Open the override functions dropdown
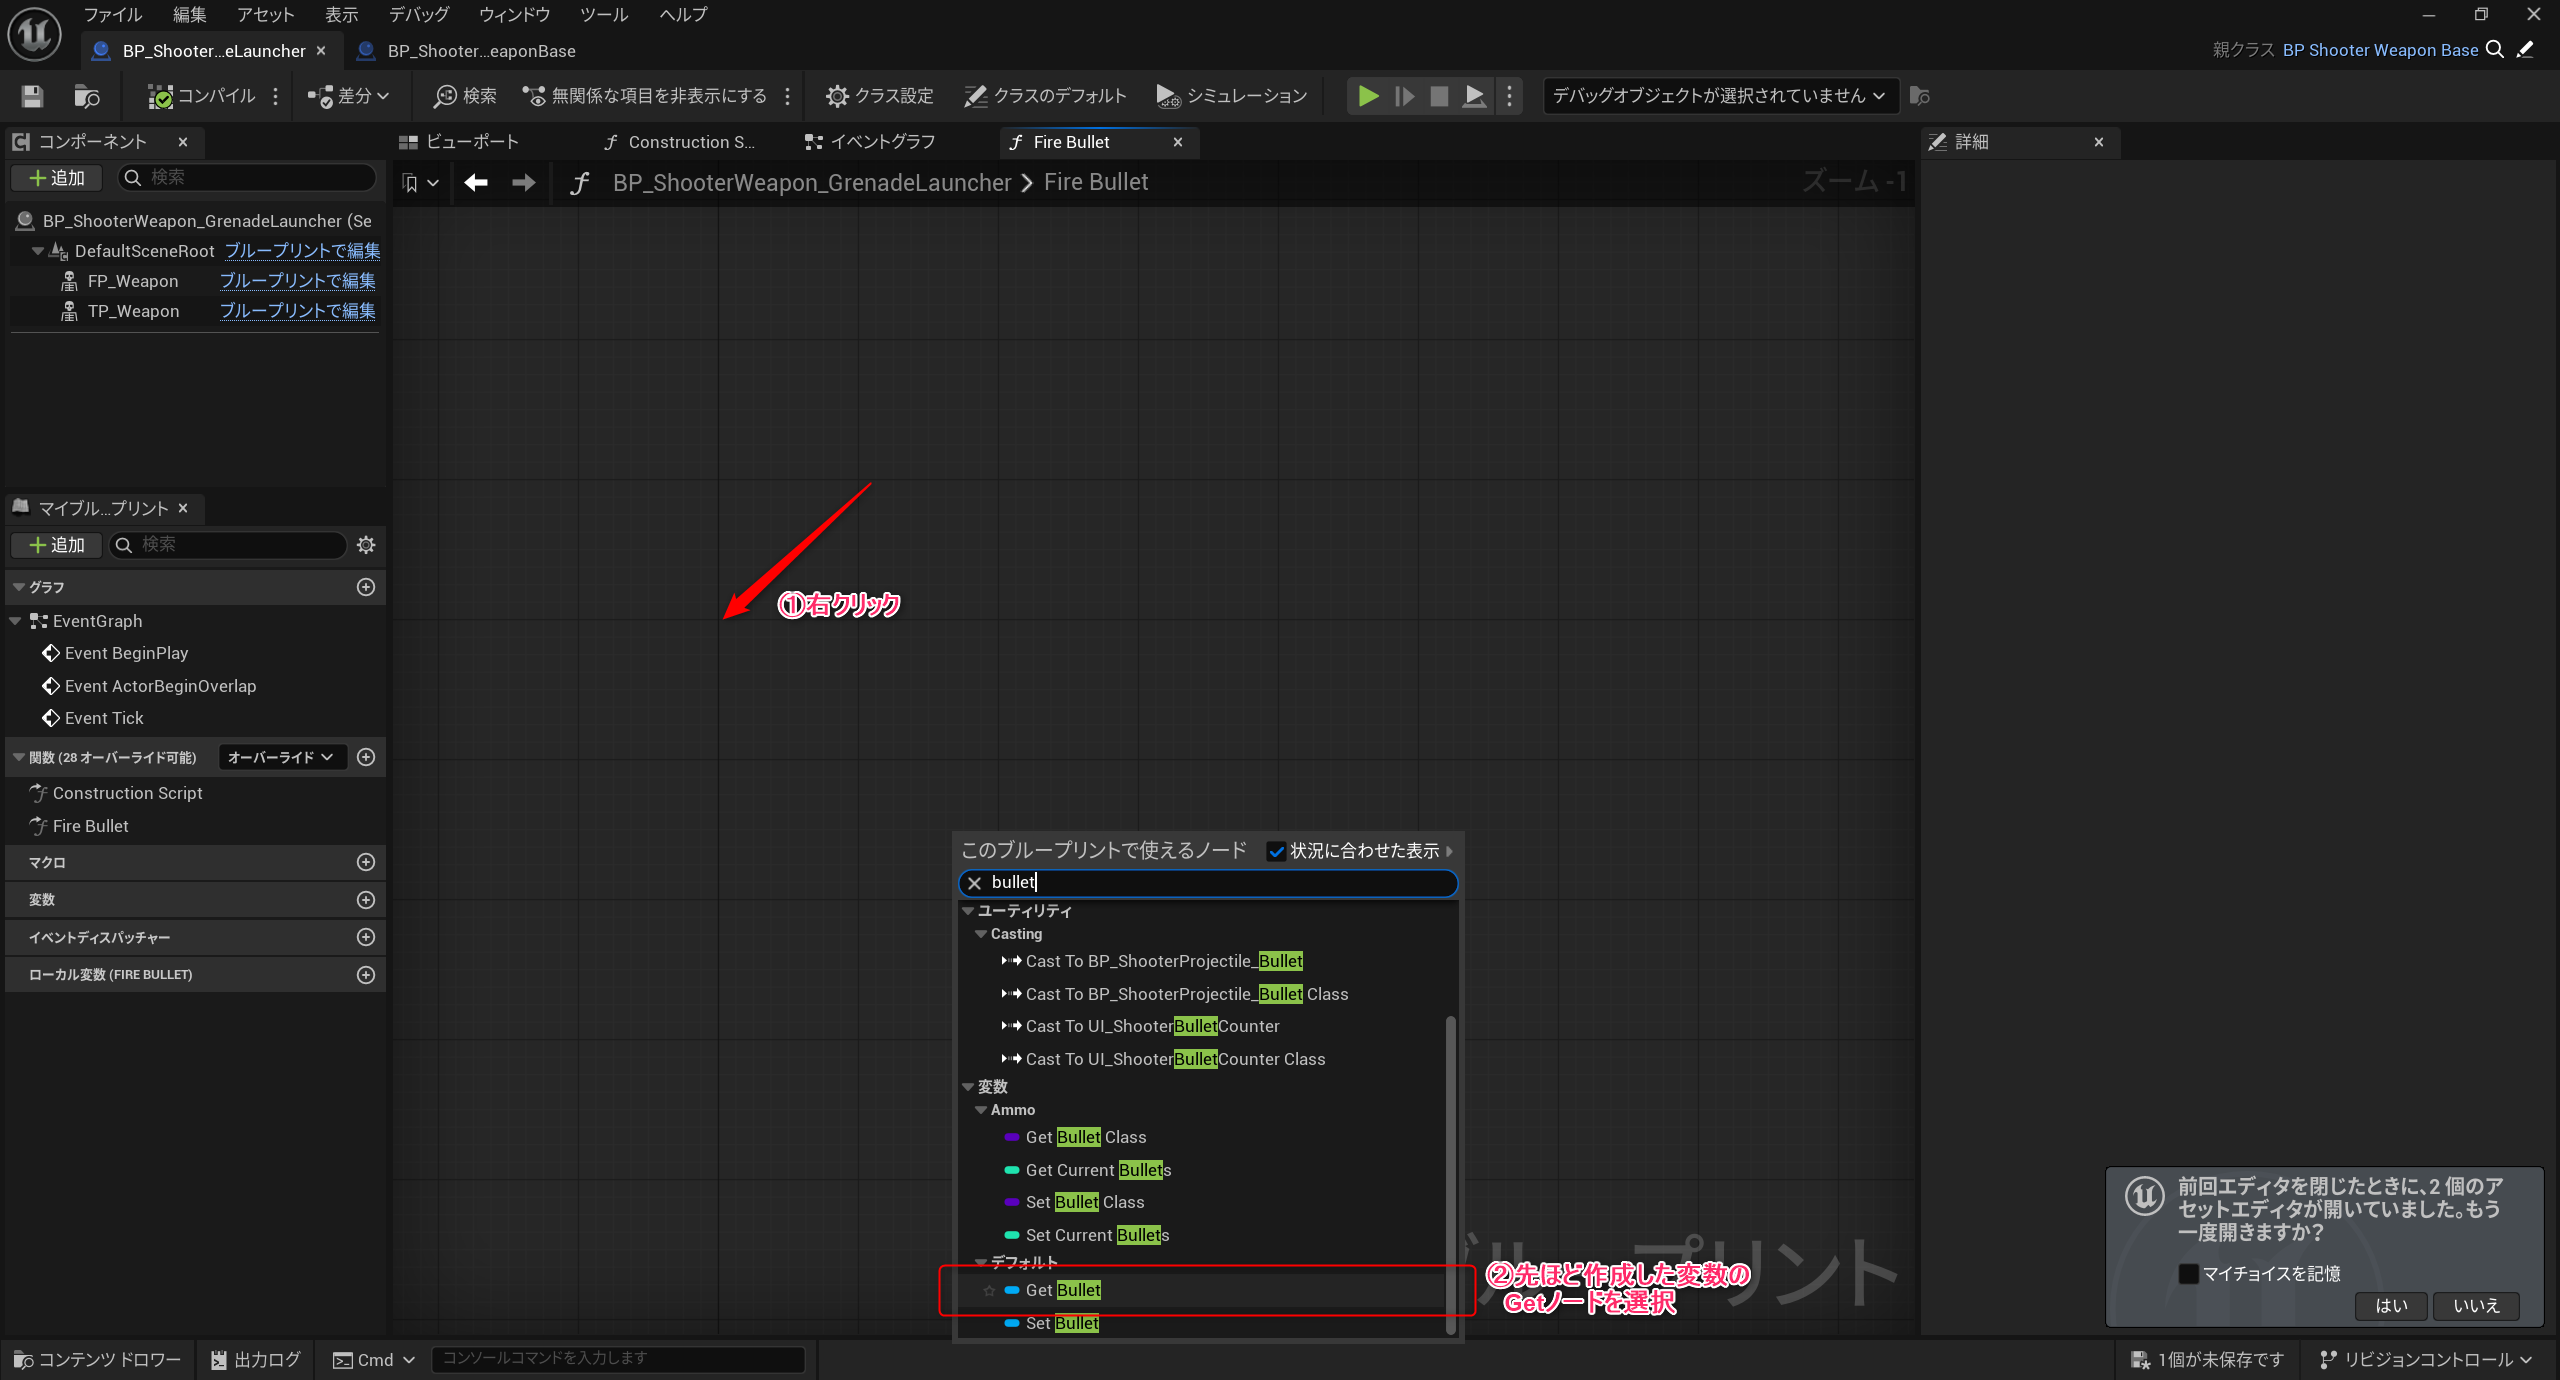 [x=281, y=757]
